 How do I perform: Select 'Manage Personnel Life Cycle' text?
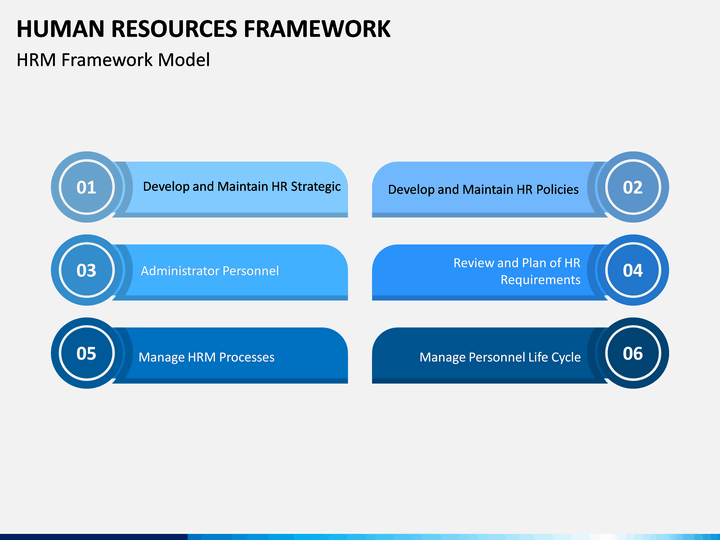coord(500,357)
